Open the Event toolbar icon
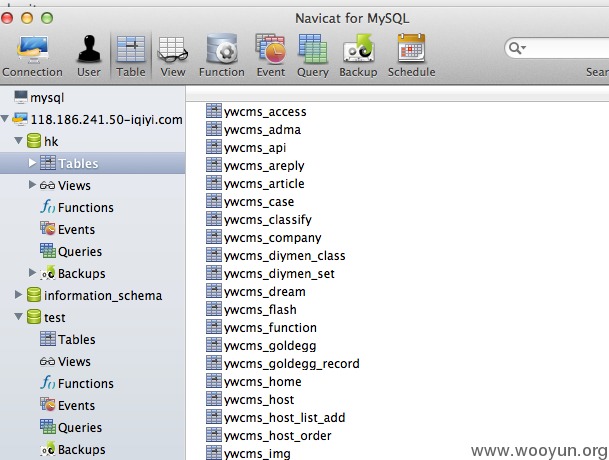Viewport: 609px width, 460px height. pos(271,56)
